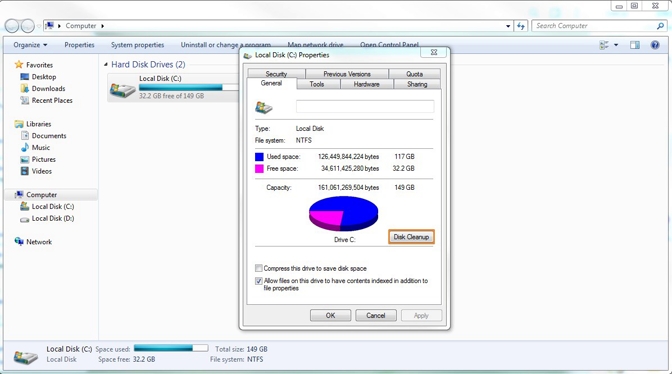Click OK in Properties dialog

pos(330,315)
